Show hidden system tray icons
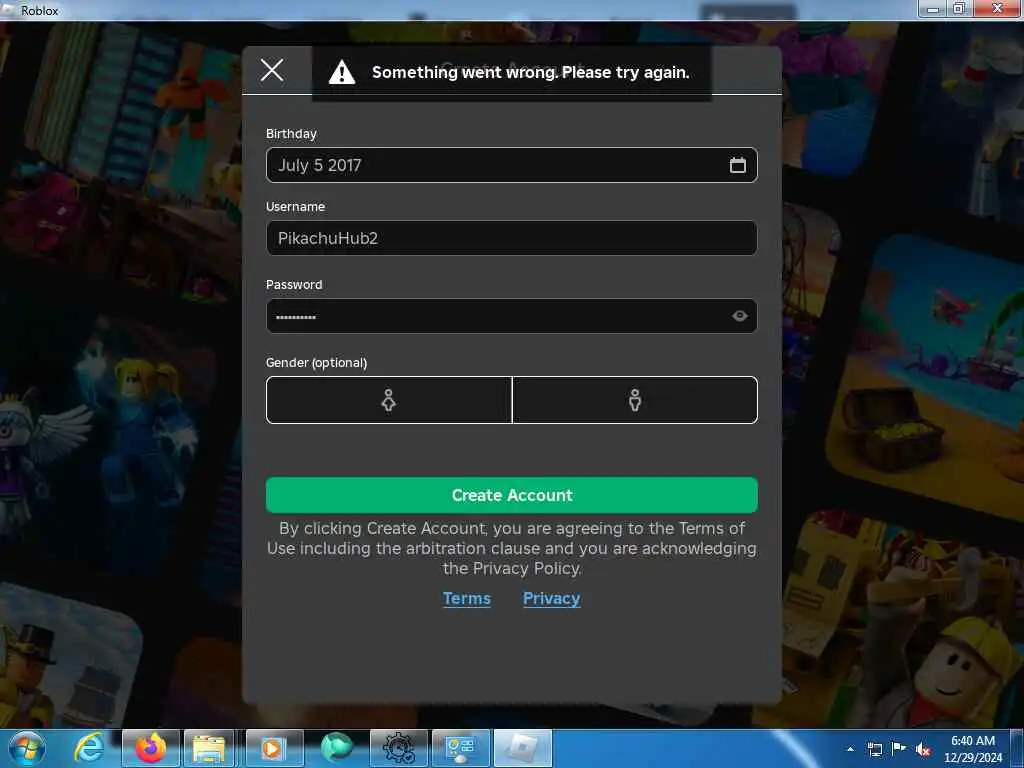Image resolution: width=1024 pixels, height=768 pixels. point(850,749)
